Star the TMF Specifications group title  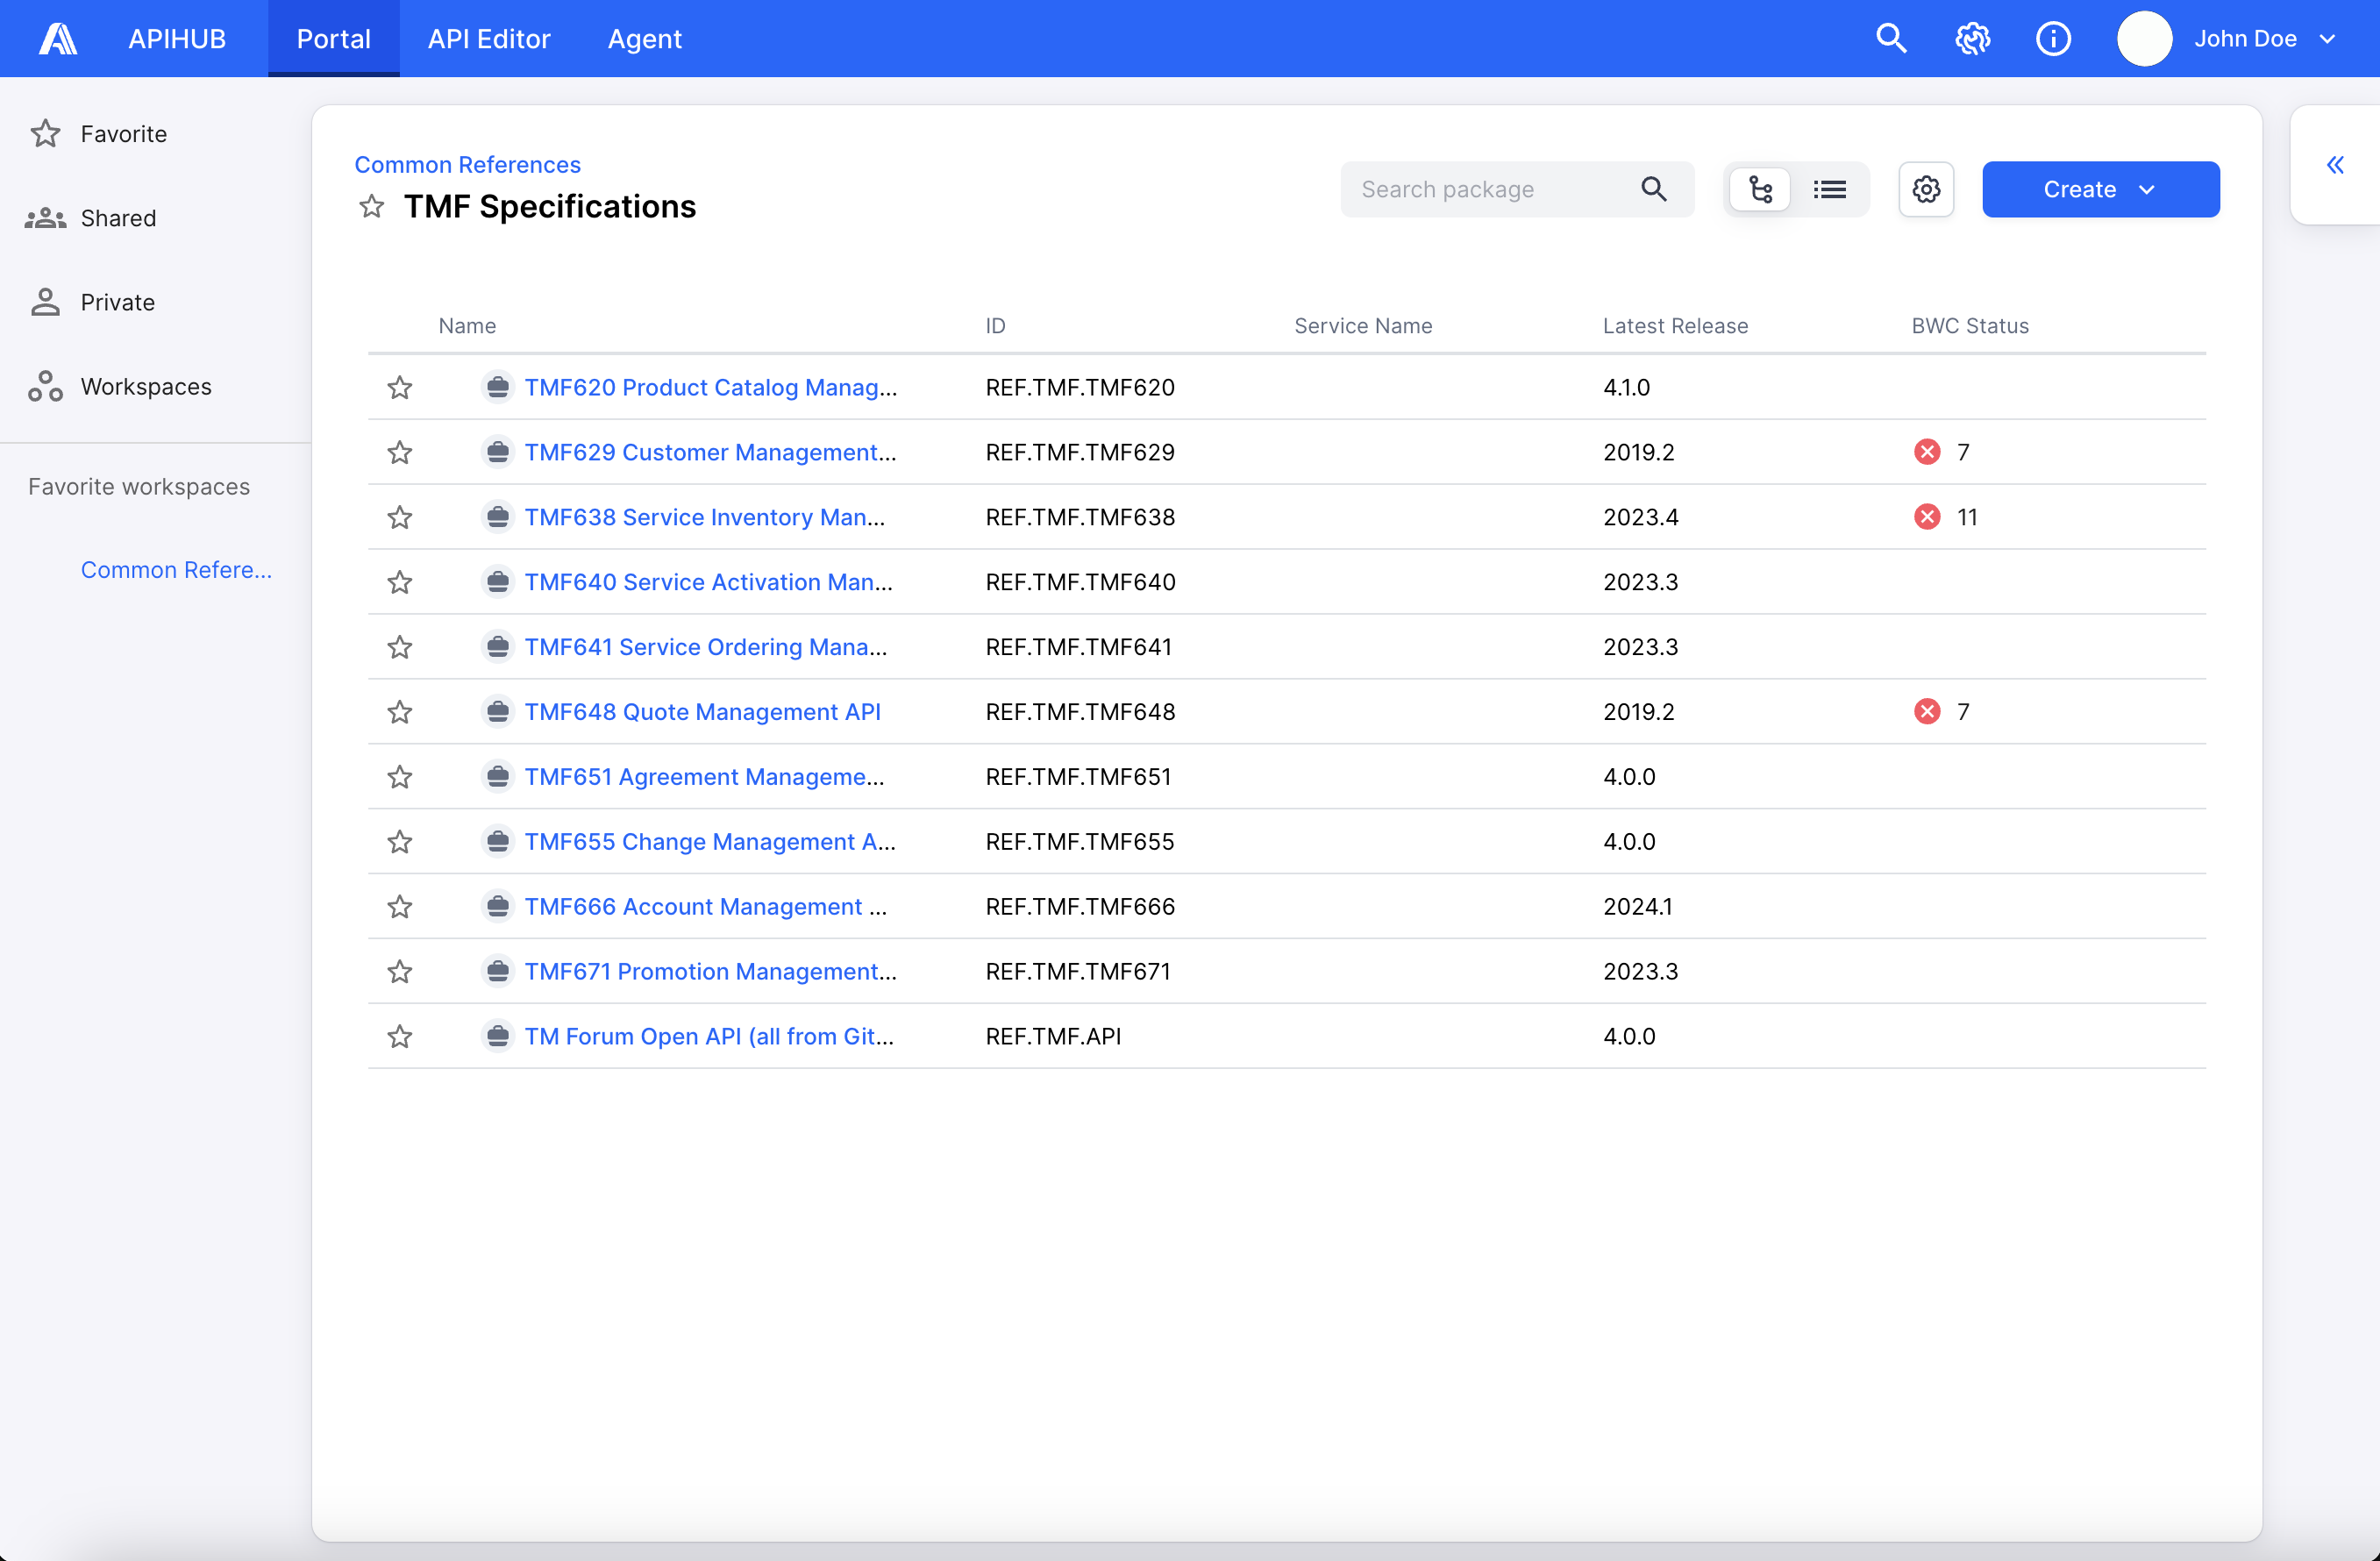(372, 207)
